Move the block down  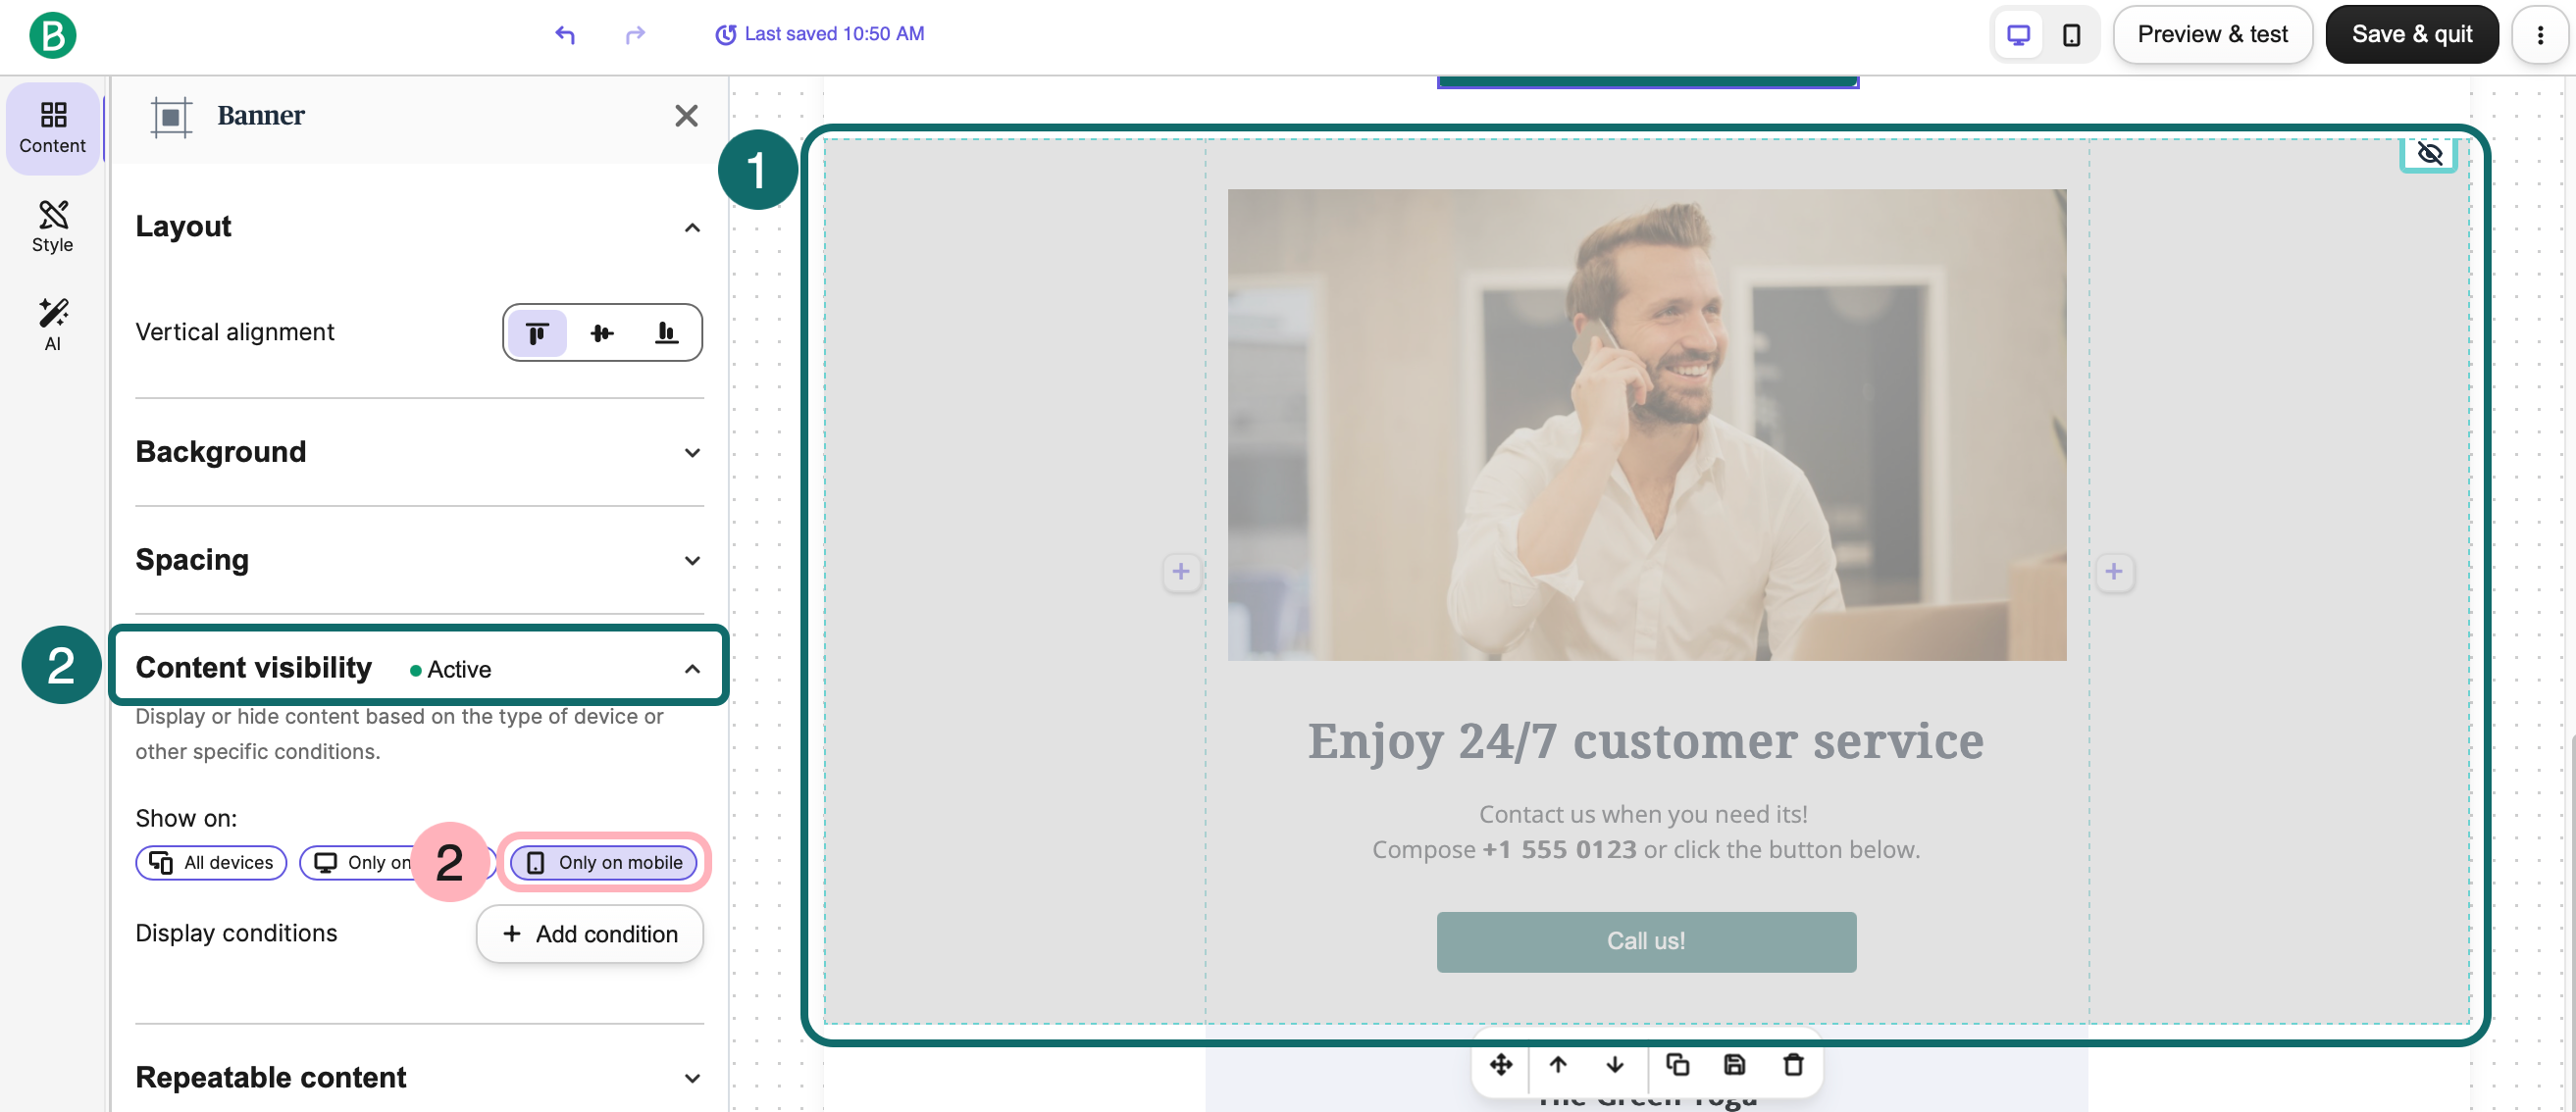pos(1615,1065)
